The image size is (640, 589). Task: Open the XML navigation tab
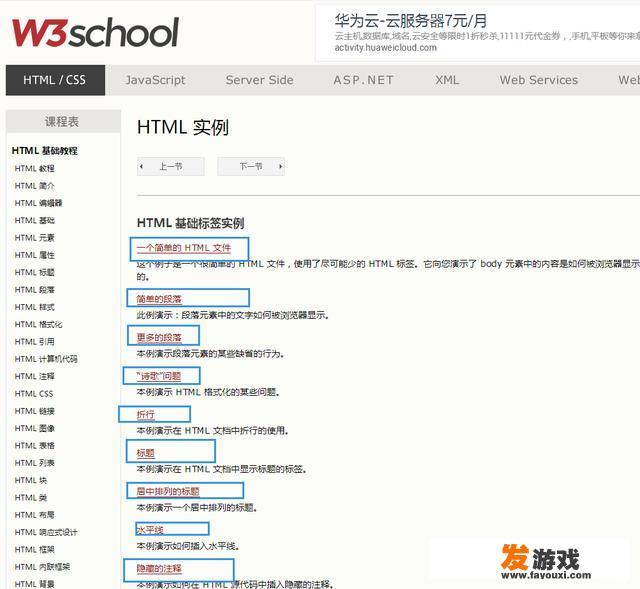[447, 80]
